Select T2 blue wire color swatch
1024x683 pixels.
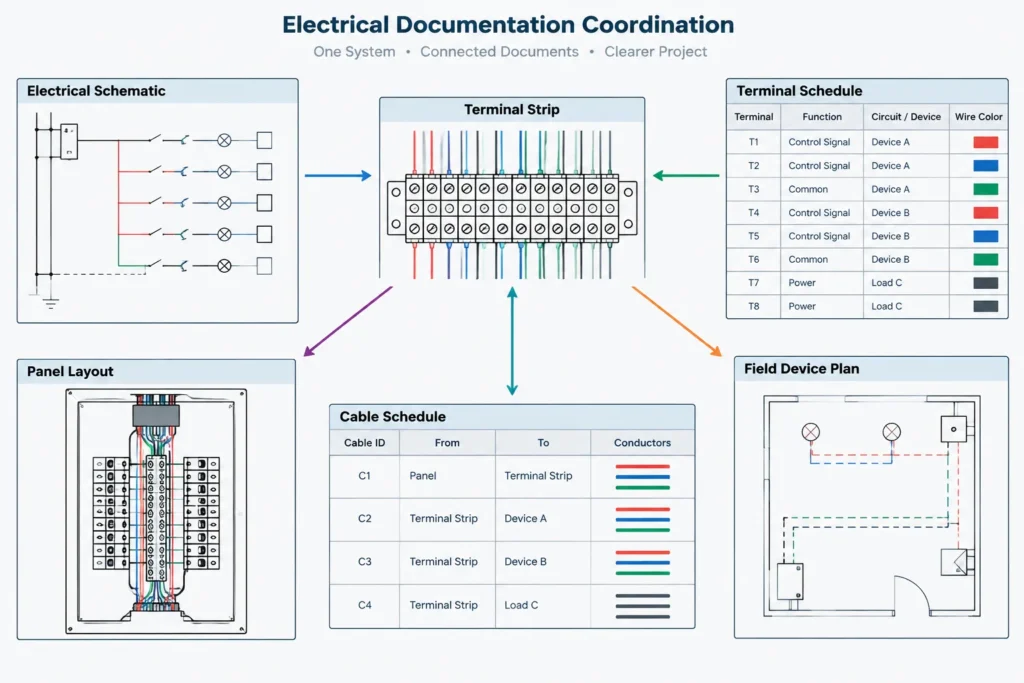pos(985,166)
